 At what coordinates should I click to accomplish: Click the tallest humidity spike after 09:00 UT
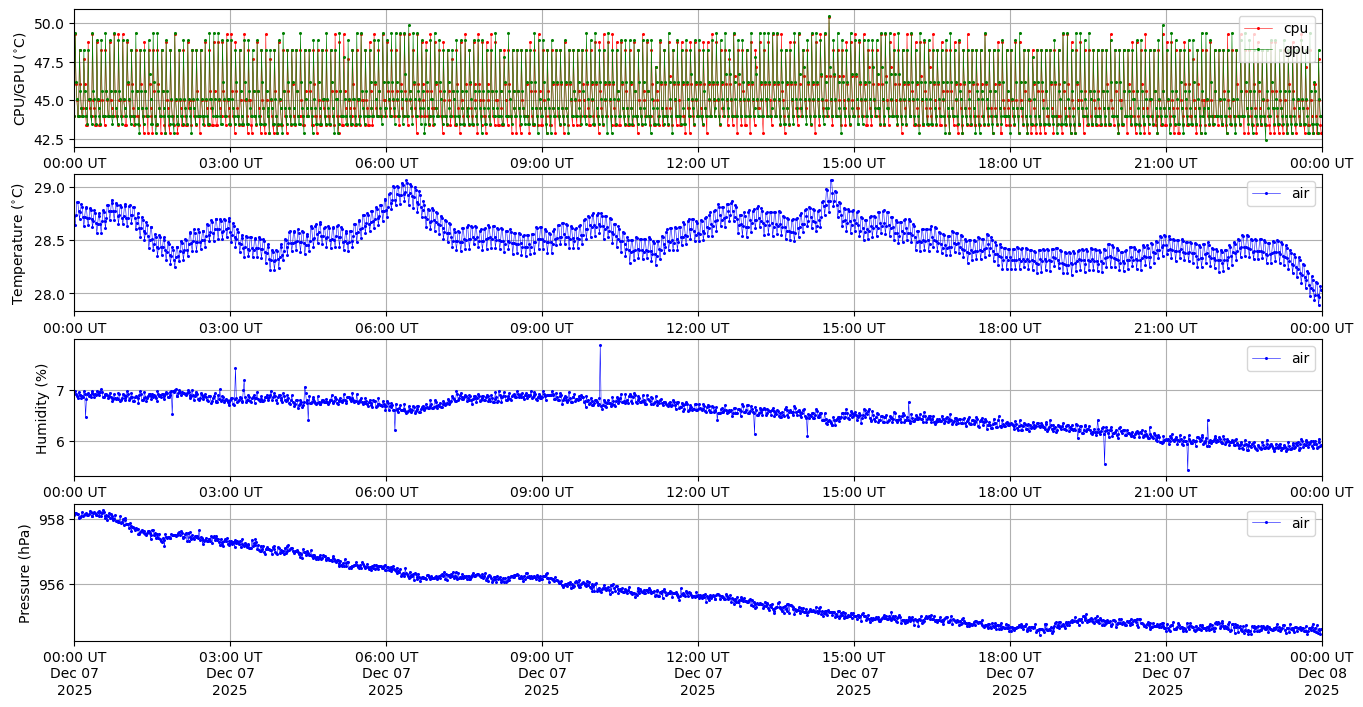600,345
